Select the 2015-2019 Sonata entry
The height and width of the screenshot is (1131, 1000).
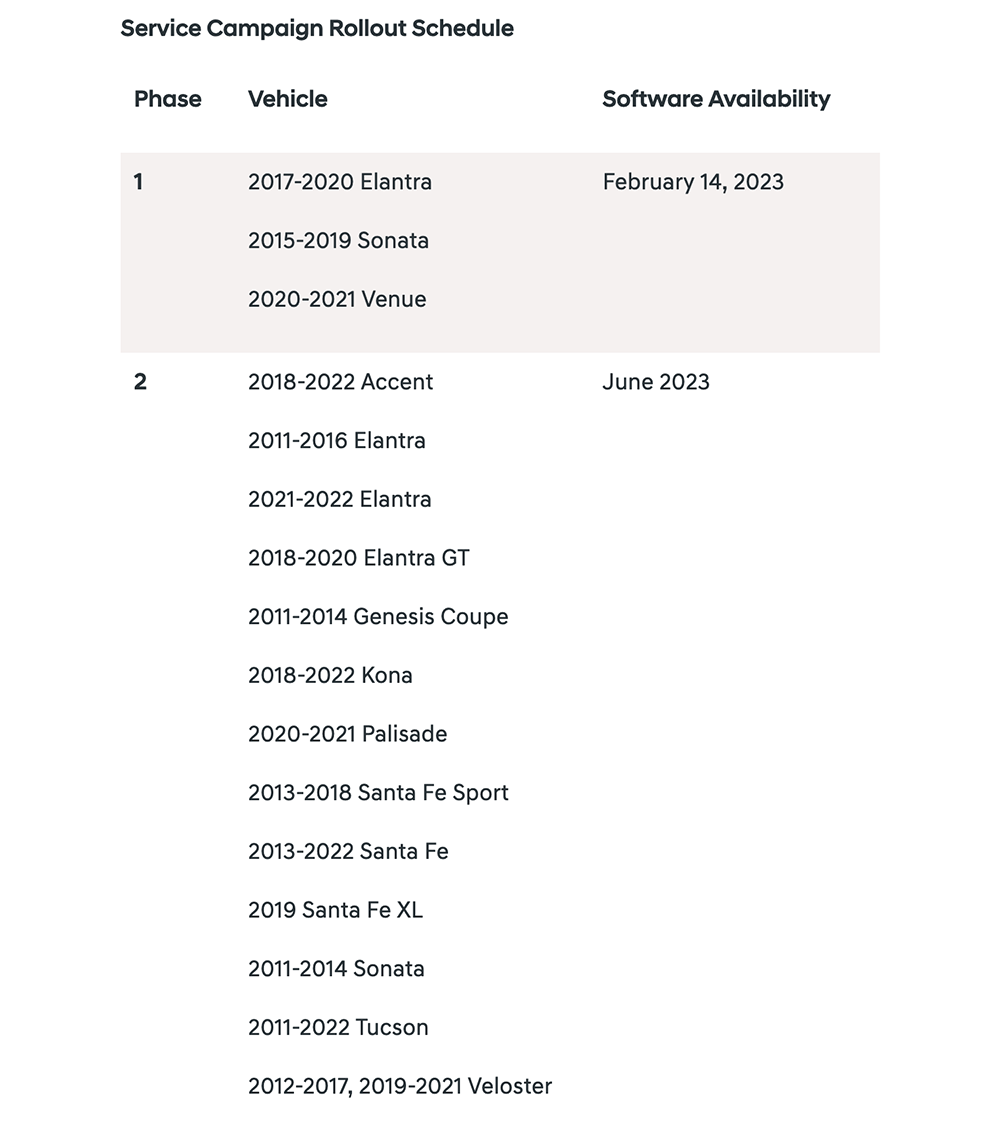click(338, 240)
